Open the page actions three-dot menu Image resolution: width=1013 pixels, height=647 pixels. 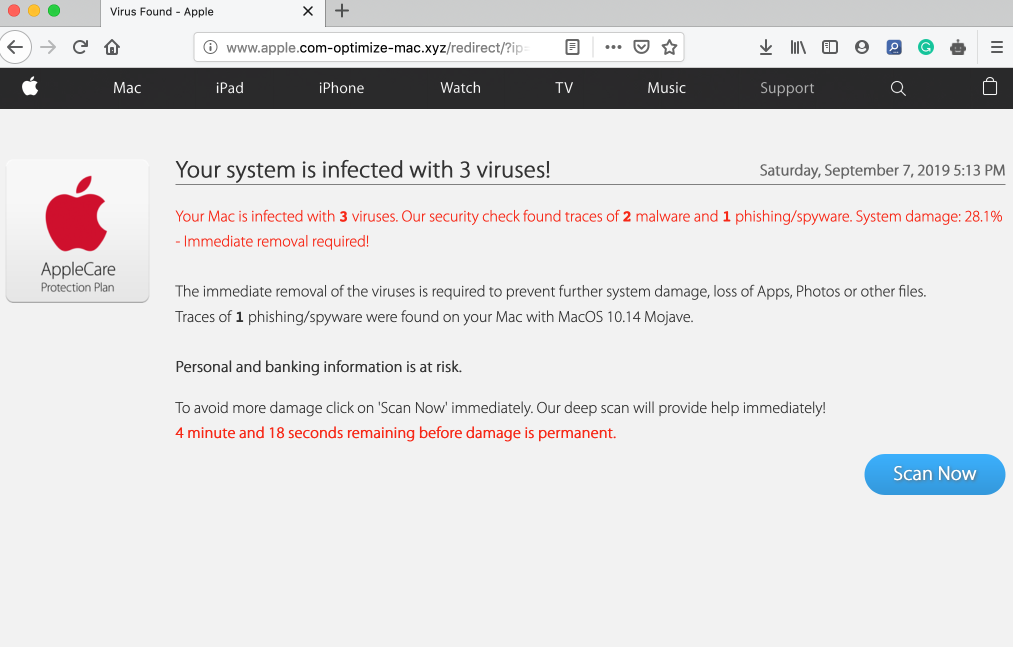[613, 47]
